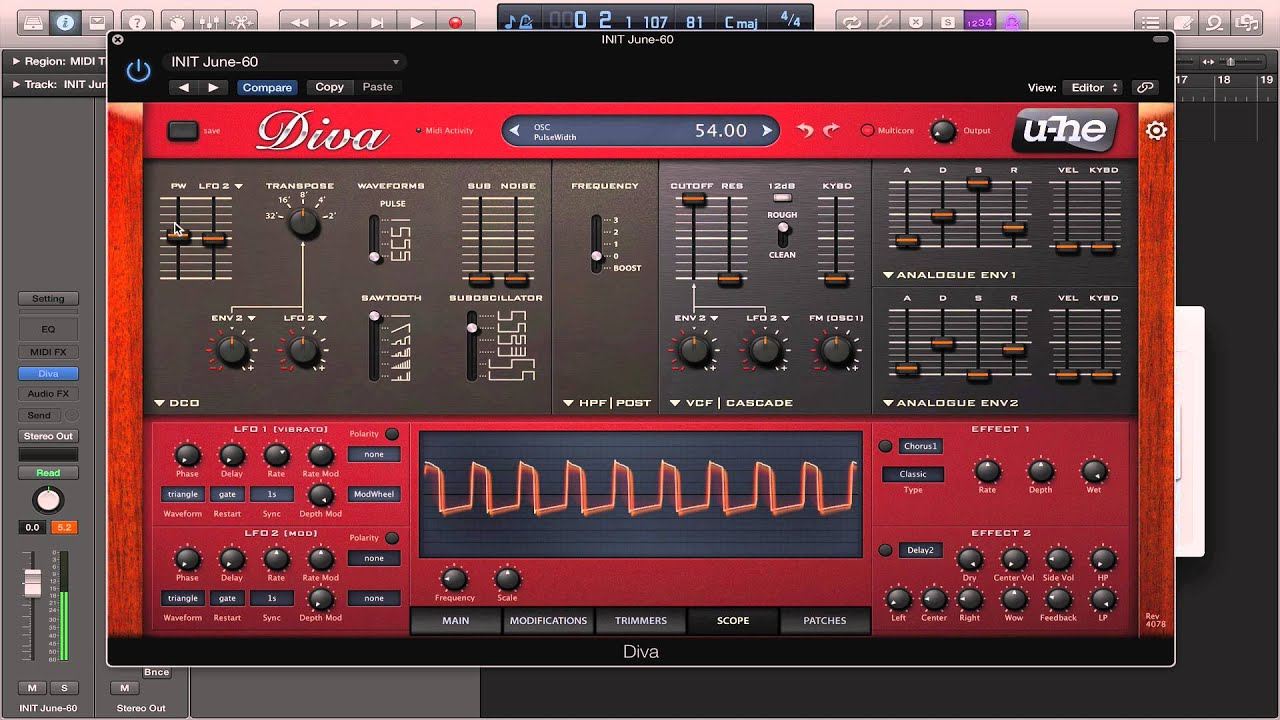Expand the ANALOGUE ENV2 module menu
The width and height of the screenshot is (1280, 720).
pos(949,403)
